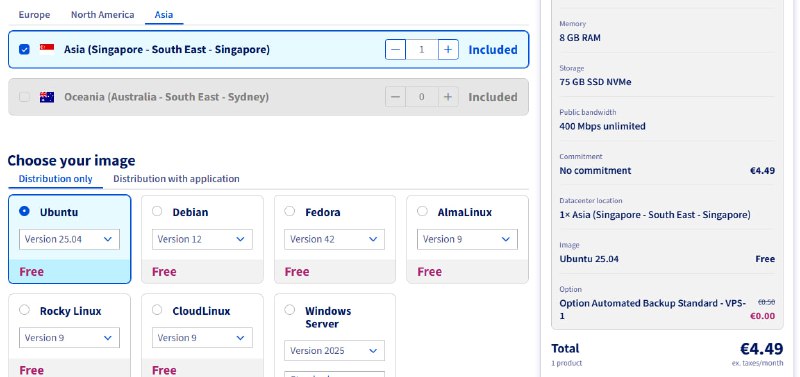Open the Windows Server Version 2025 dropdown
The height and width of the screenshot is (377, 800).
334,351
